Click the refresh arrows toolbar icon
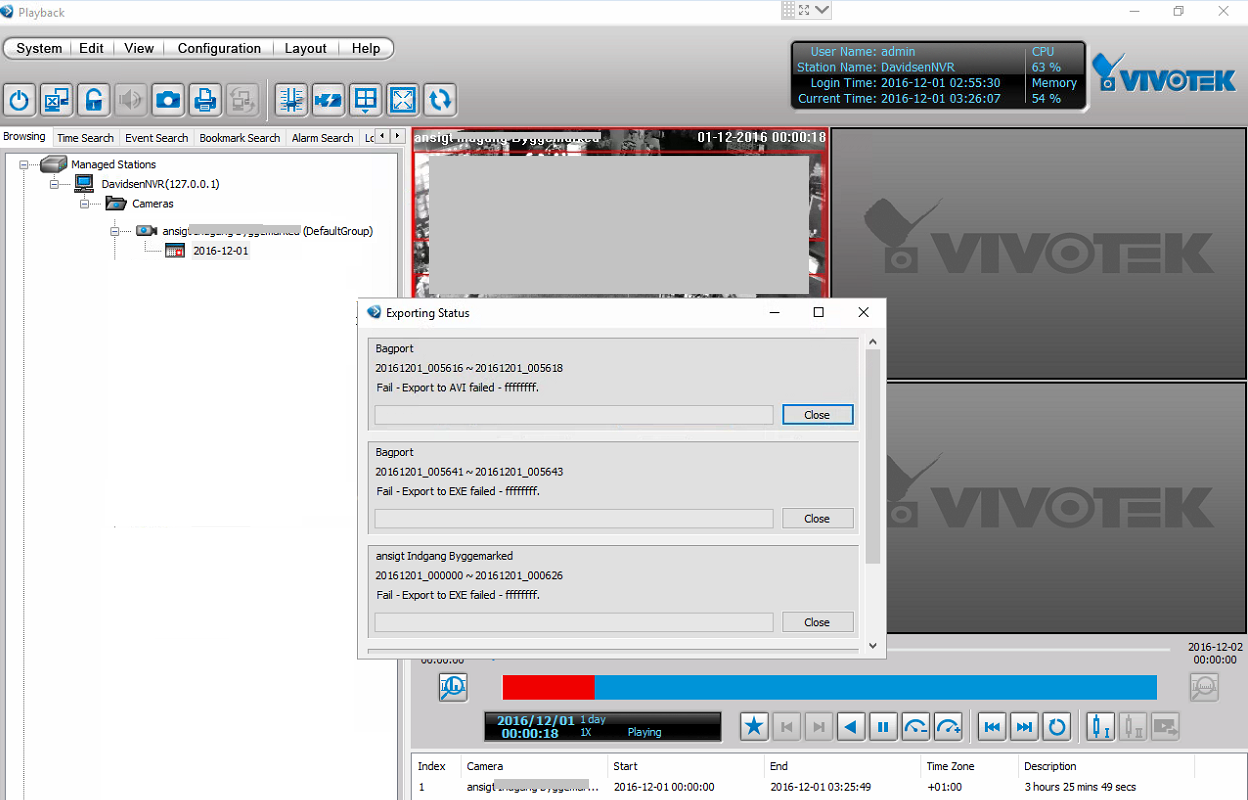This screenshot has width=1248, height=800. tap(440, 99)
